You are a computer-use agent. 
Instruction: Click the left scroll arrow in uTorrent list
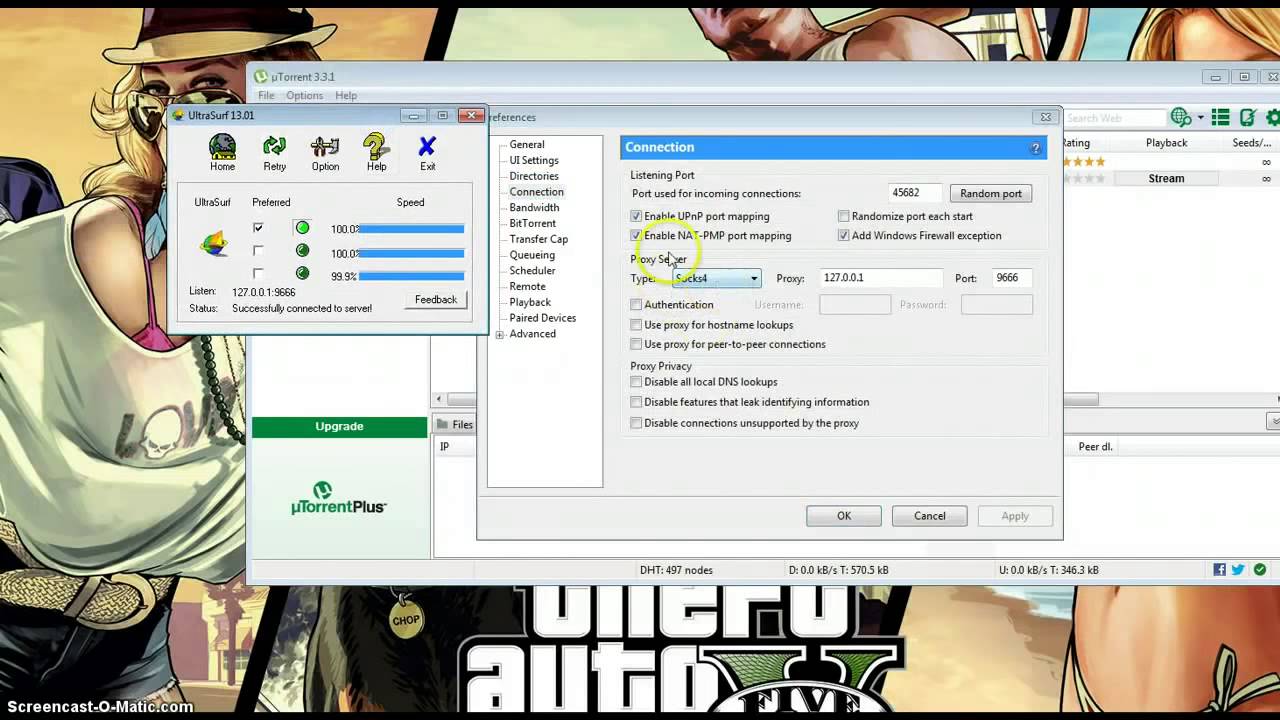click(x=439, y=399)
